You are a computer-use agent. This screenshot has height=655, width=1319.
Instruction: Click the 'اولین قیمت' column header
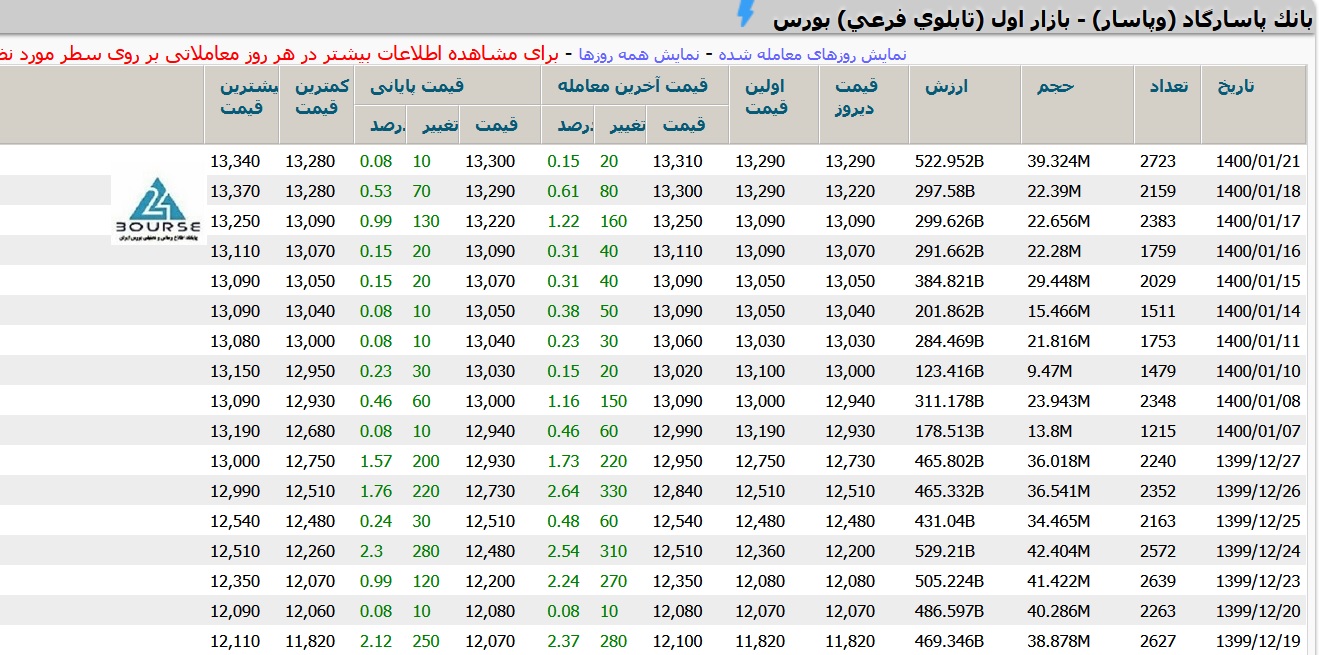(x=767, y=96)
